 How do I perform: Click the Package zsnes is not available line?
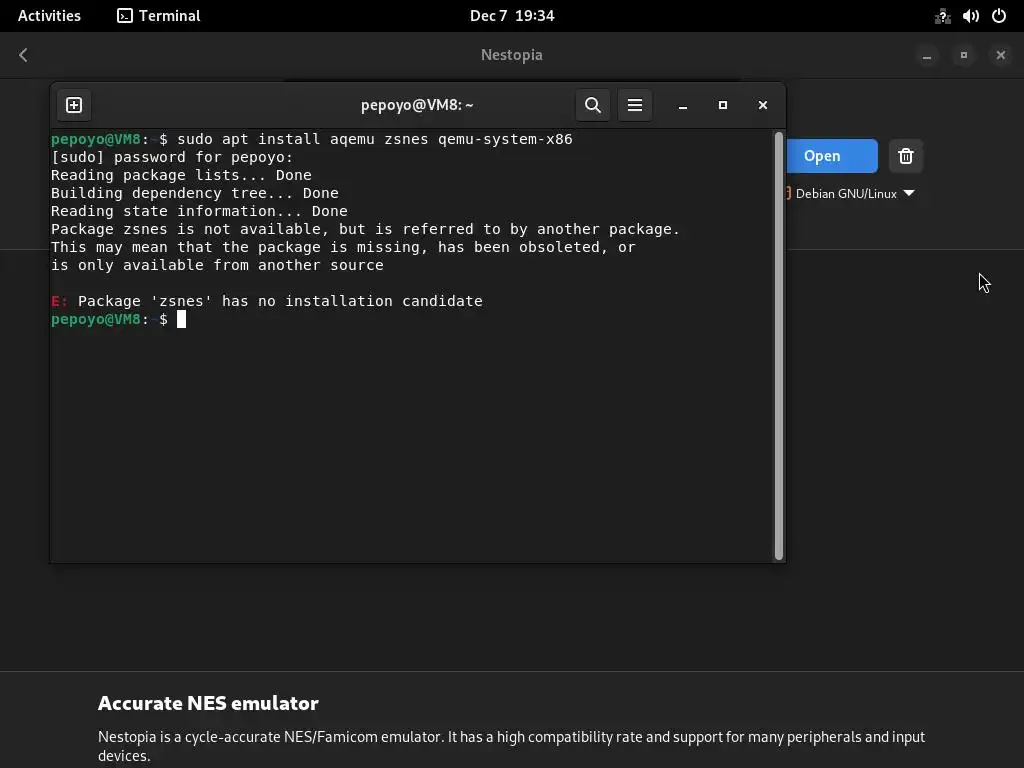coord(366,229)
